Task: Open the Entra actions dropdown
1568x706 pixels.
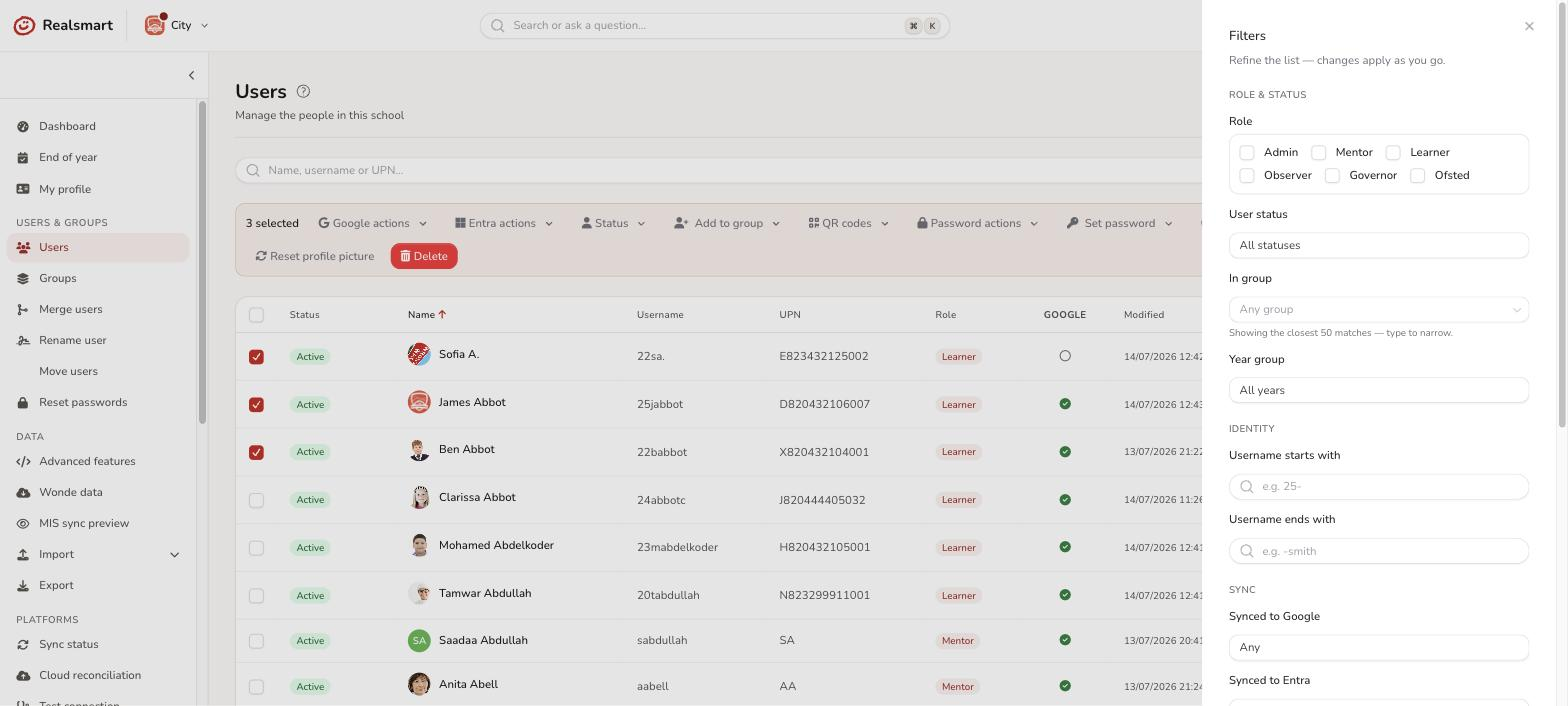Action: pyautogui.click(x=504, y=223)
